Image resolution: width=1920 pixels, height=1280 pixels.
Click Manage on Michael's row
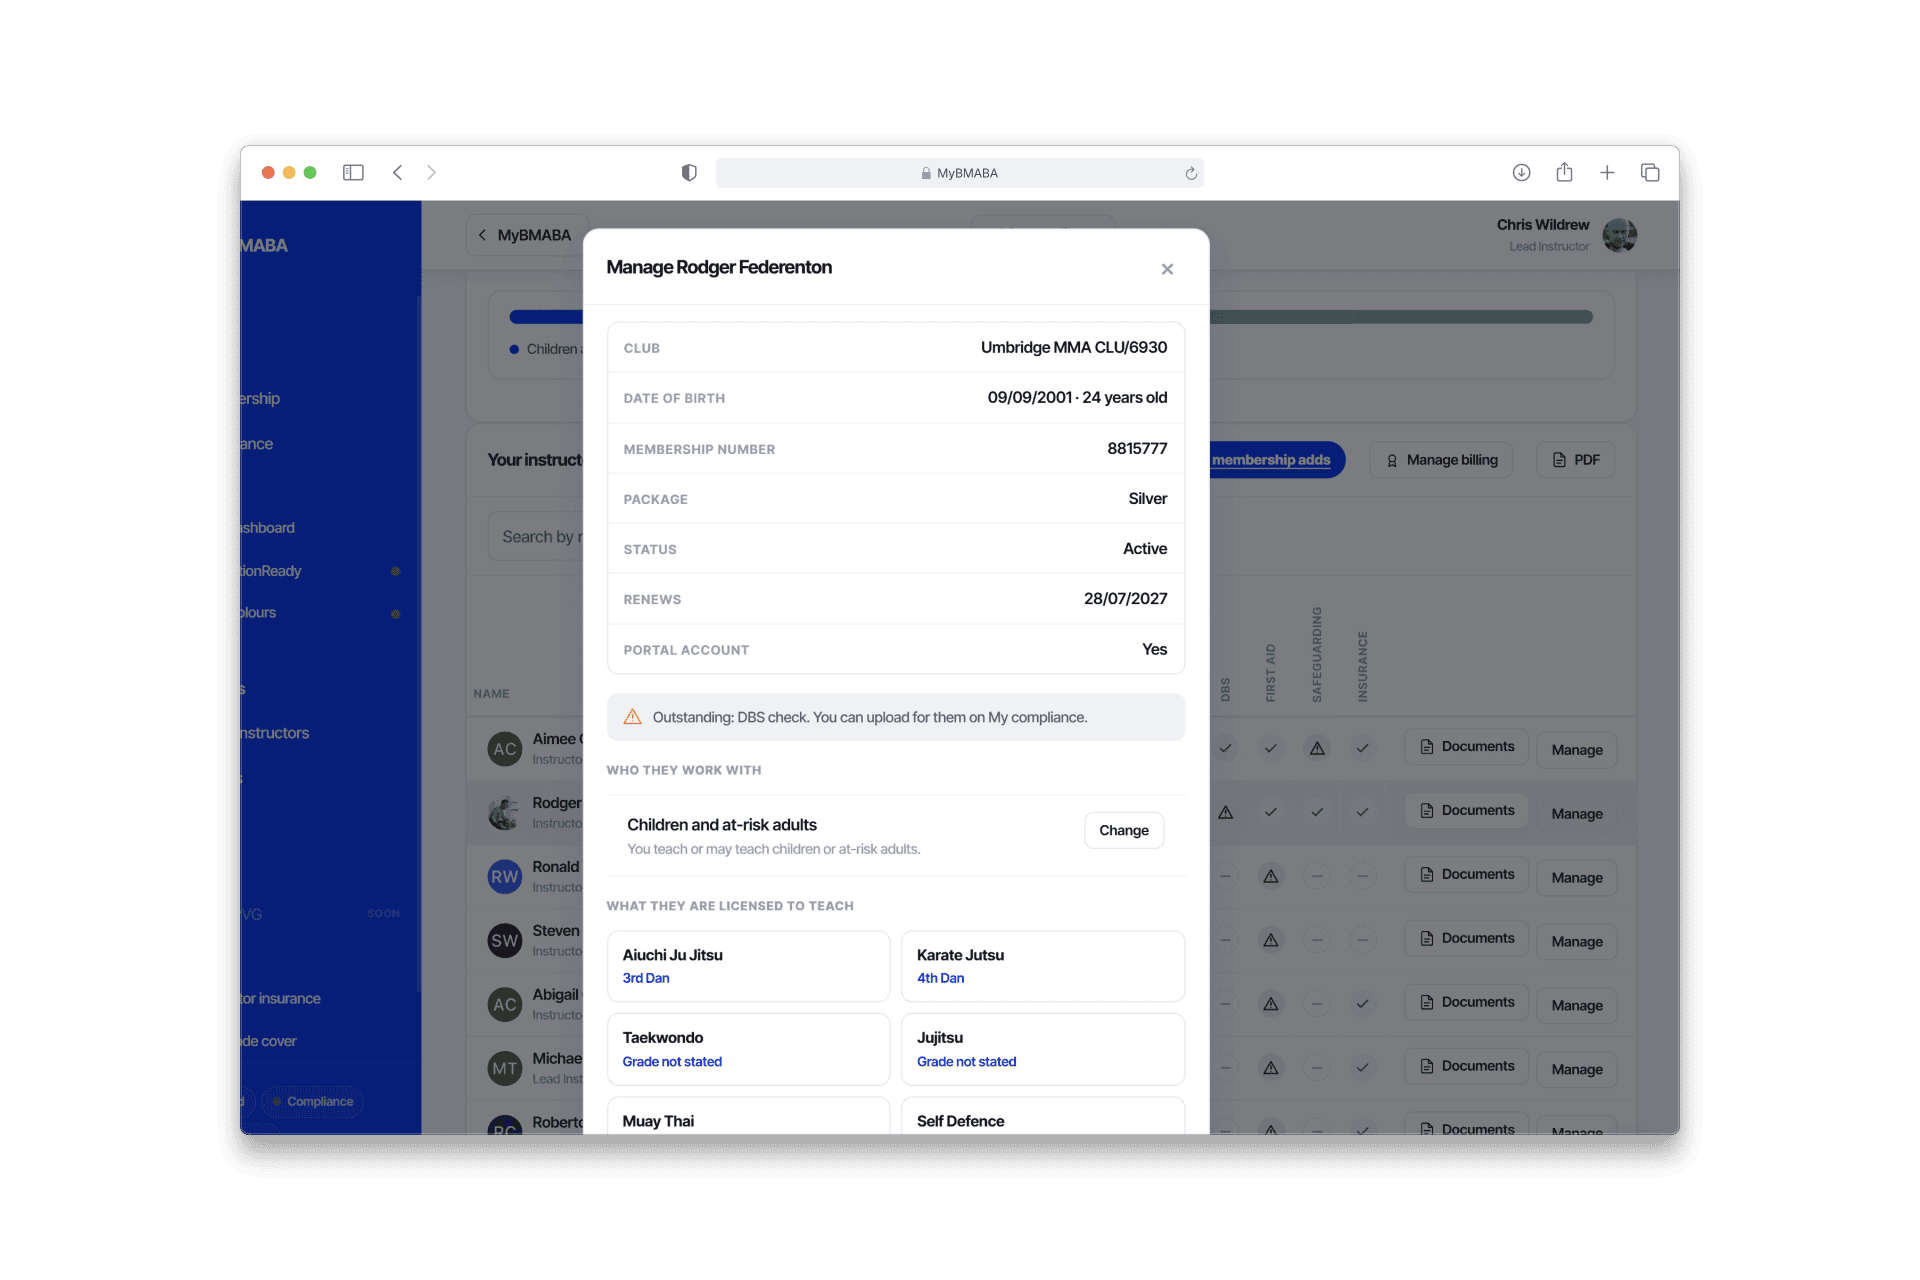pos(1577,1070)
